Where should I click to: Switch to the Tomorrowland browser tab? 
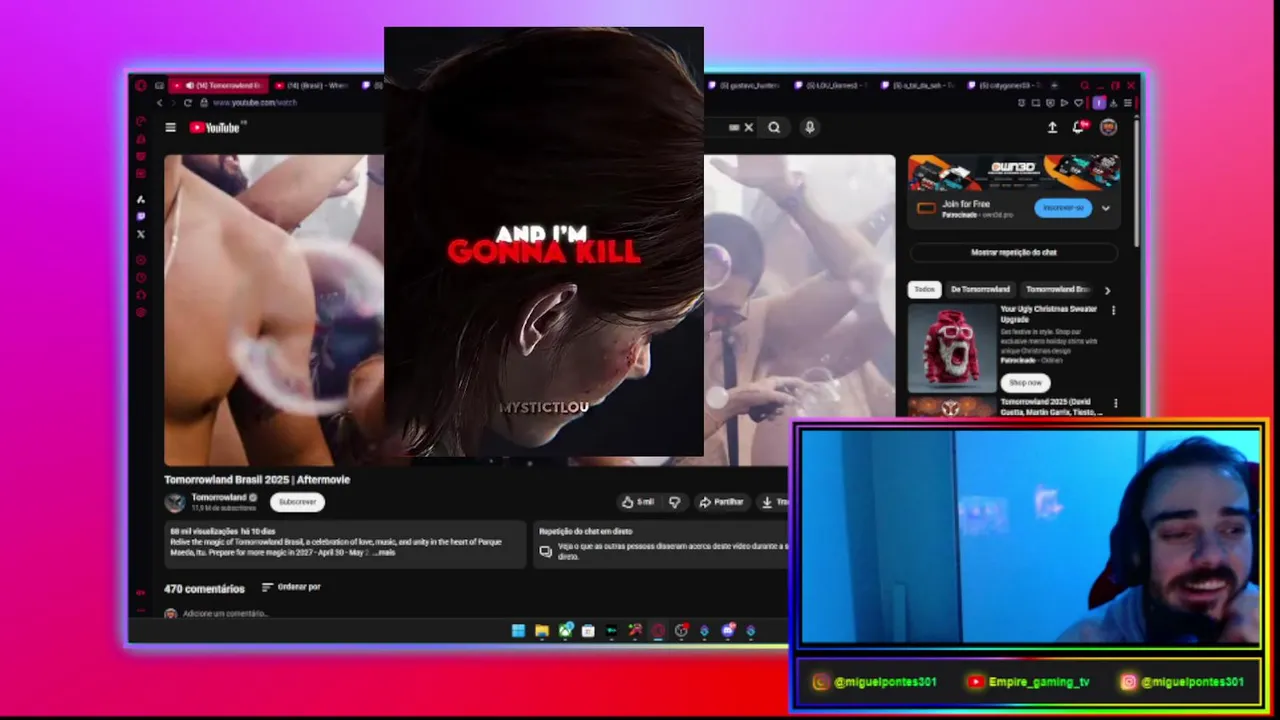(219, 86)
